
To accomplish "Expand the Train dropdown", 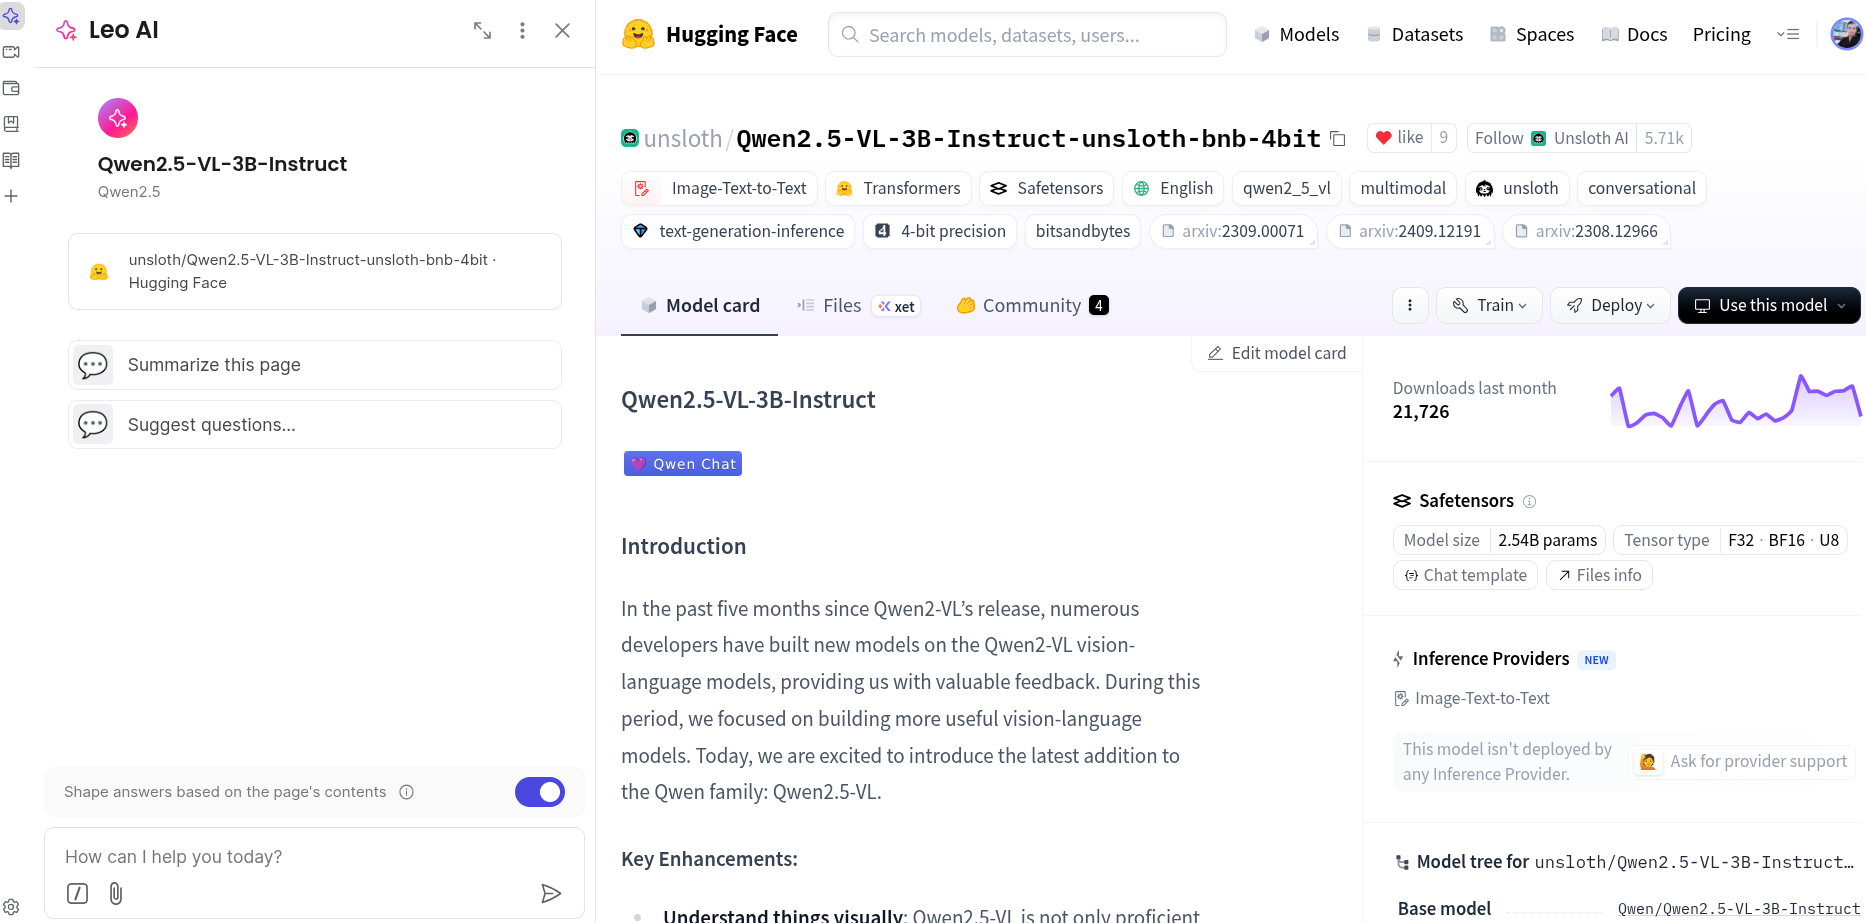I will pos(1490,306).
